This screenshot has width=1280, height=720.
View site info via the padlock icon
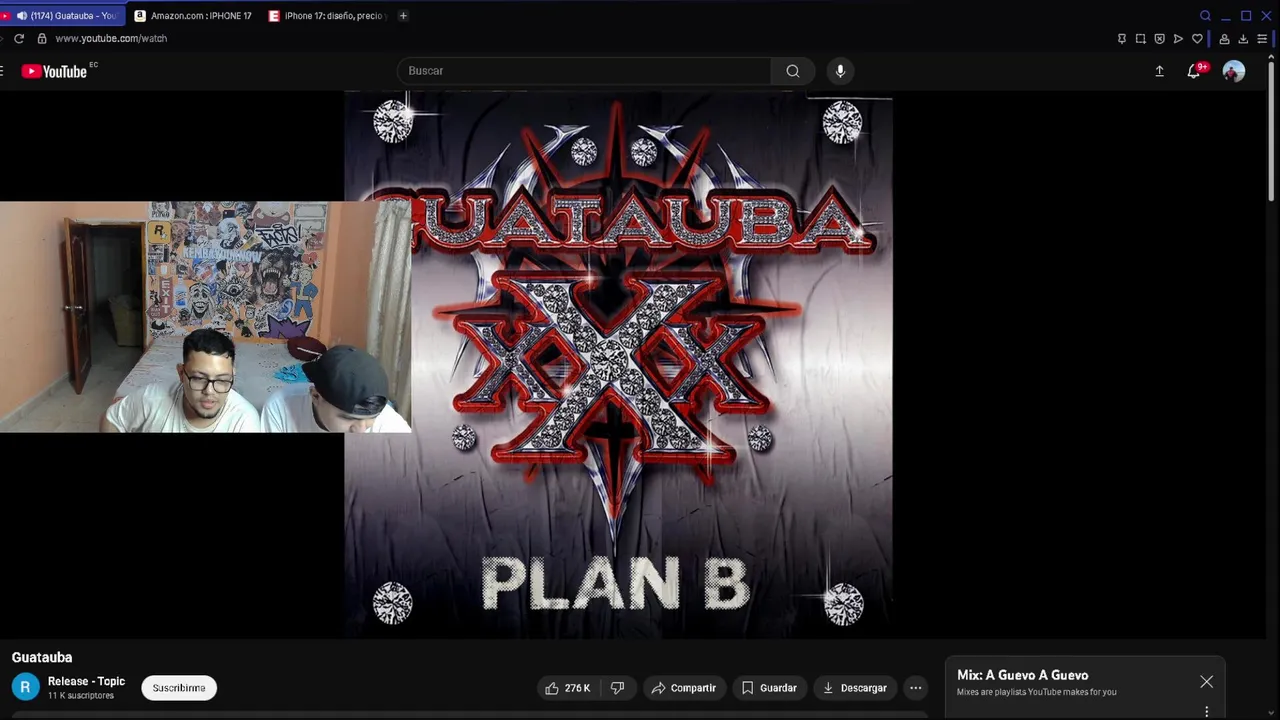click(x=42, y=38)
